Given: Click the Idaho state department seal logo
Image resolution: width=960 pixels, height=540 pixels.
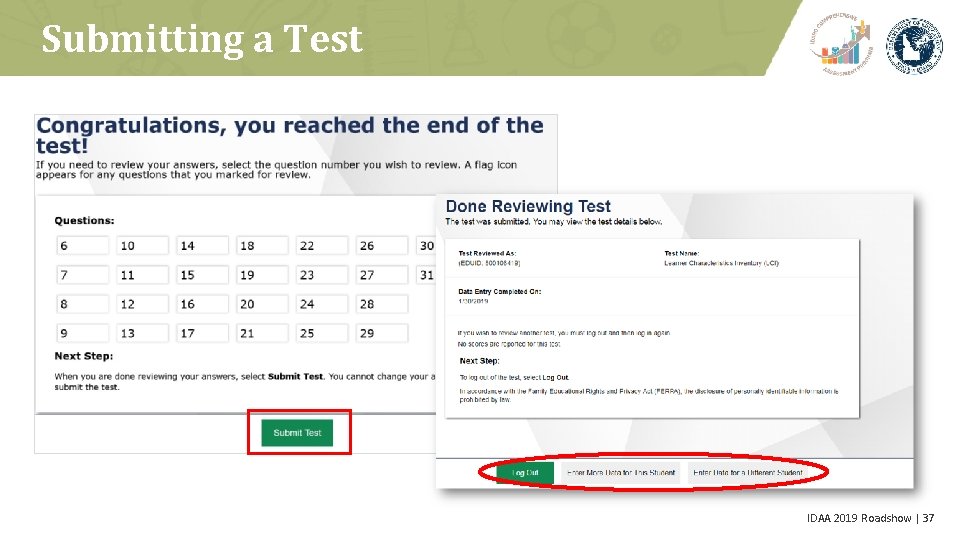Looking at the screenshot, I should [x=915, y=46].
